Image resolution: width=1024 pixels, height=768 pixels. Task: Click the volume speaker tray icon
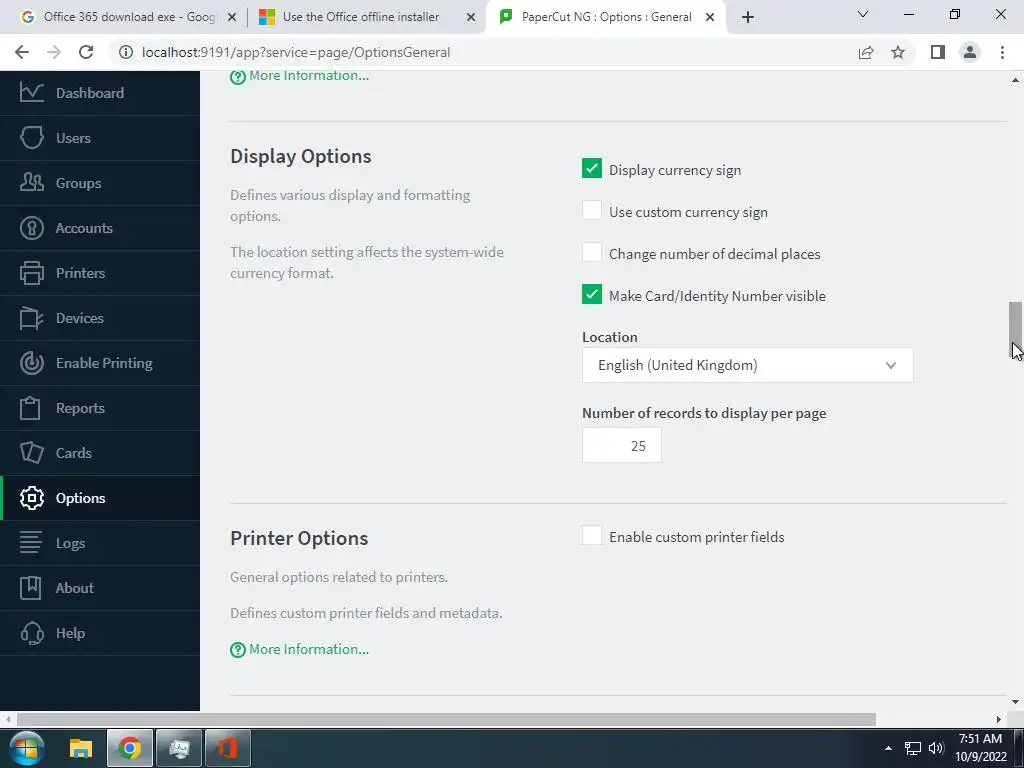[936, 748]
